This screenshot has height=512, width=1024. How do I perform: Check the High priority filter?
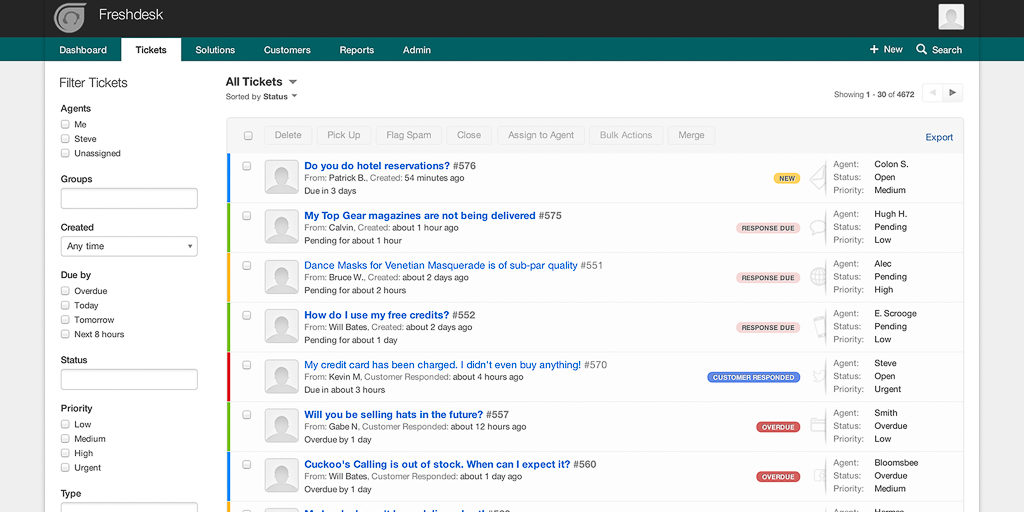pyautogui.click(x=65, y=453)
